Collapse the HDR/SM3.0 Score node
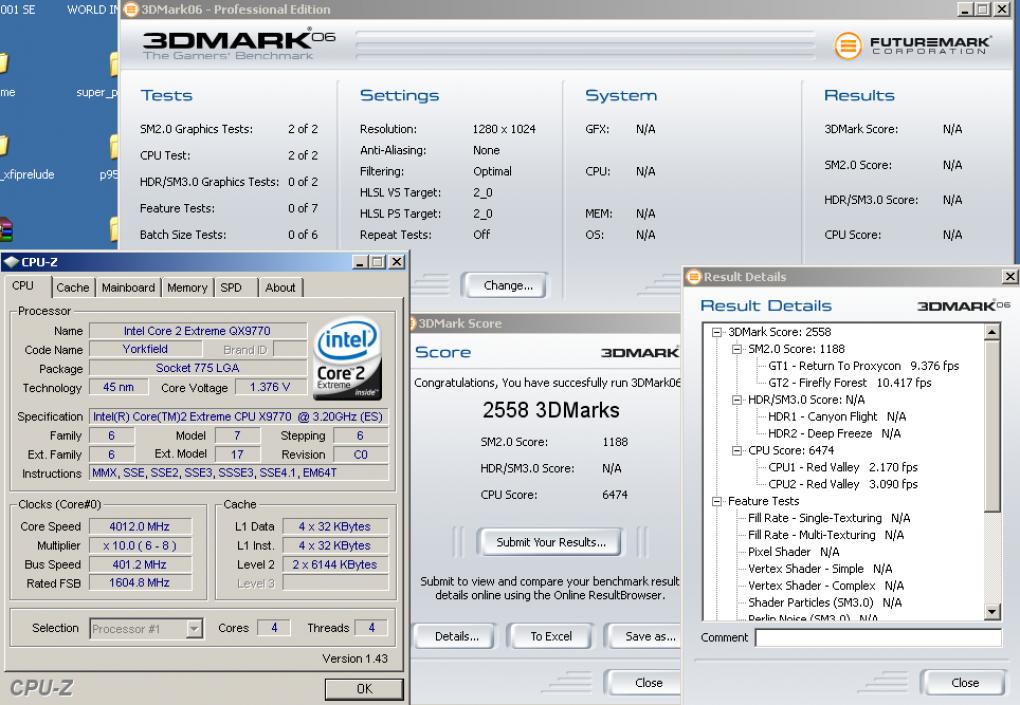The image size is (1020, 705). click(737, 400)
